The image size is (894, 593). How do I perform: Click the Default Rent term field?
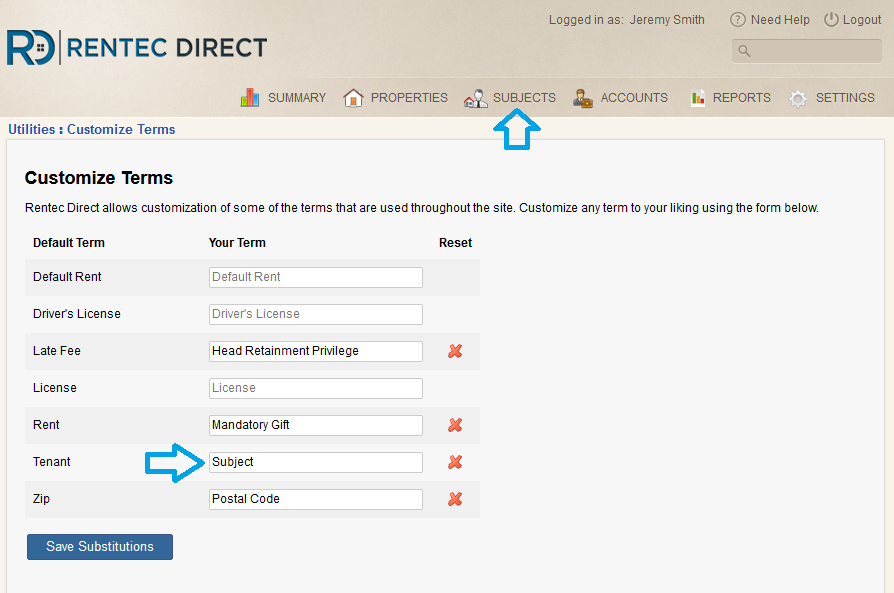pos(316,277)
